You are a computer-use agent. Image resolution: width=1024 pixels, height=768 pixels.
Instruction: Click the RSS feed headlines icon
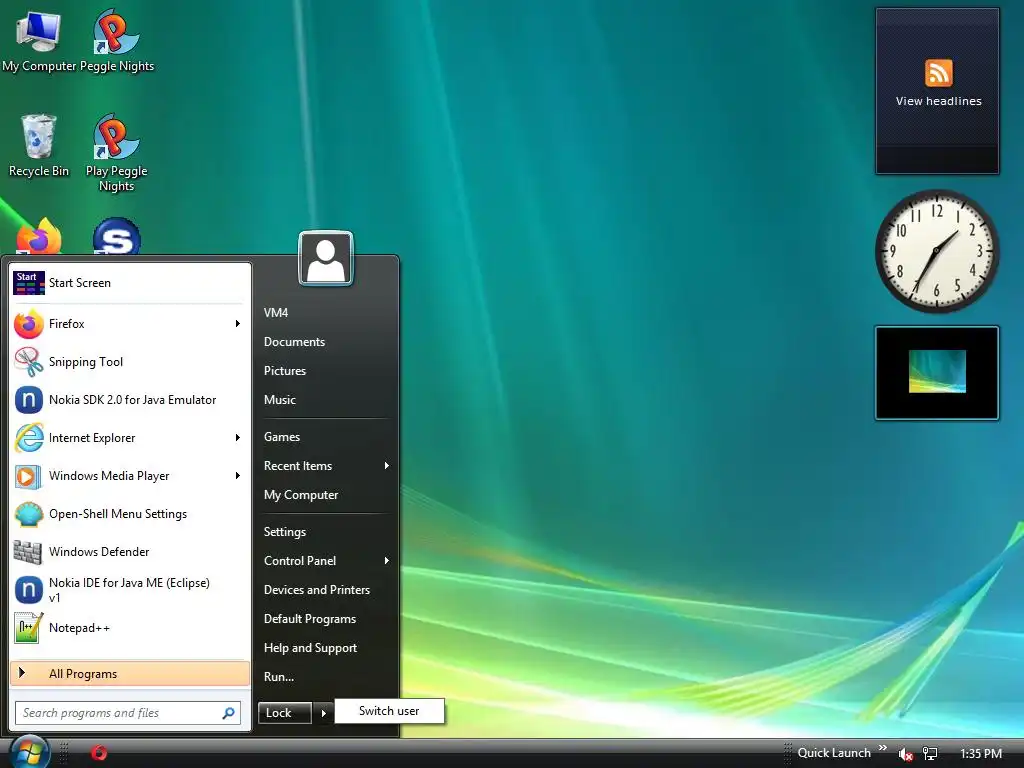[938, 72]
